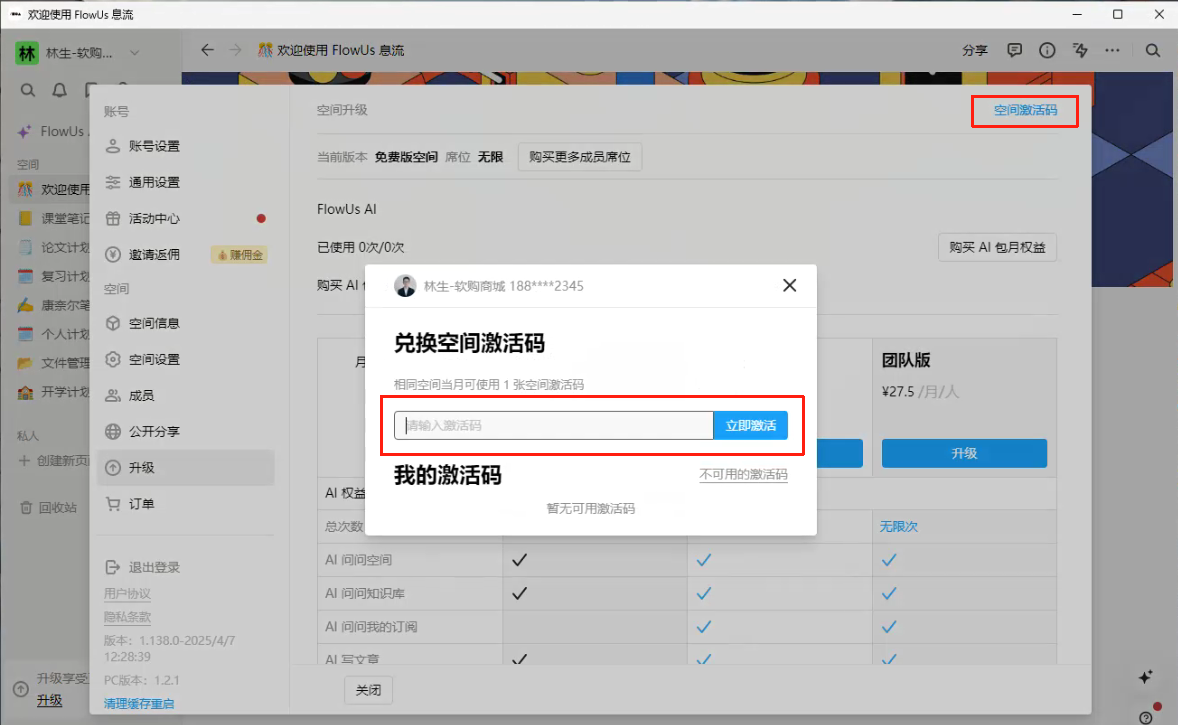Image resolution: width=1178 pixels, height=725 pixels.
Task: Open the page info icon
Action: tap(1047, 50)
